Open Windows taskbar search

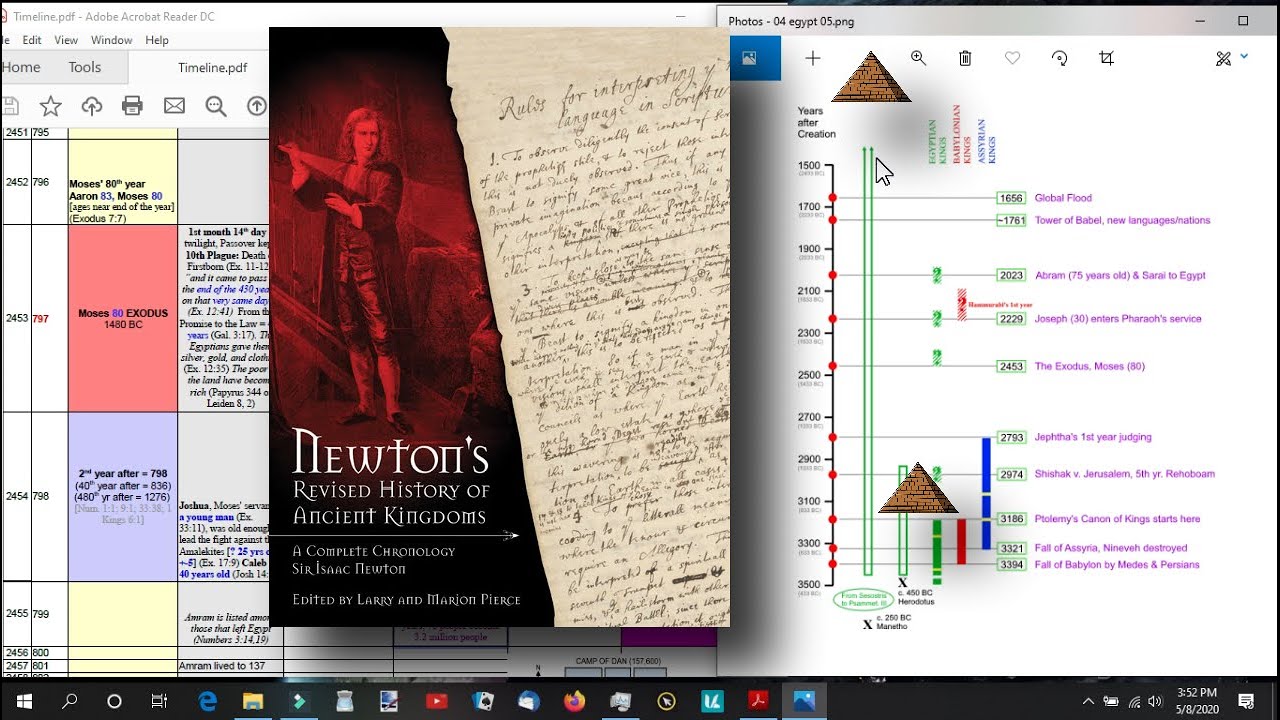click(70, 701)
